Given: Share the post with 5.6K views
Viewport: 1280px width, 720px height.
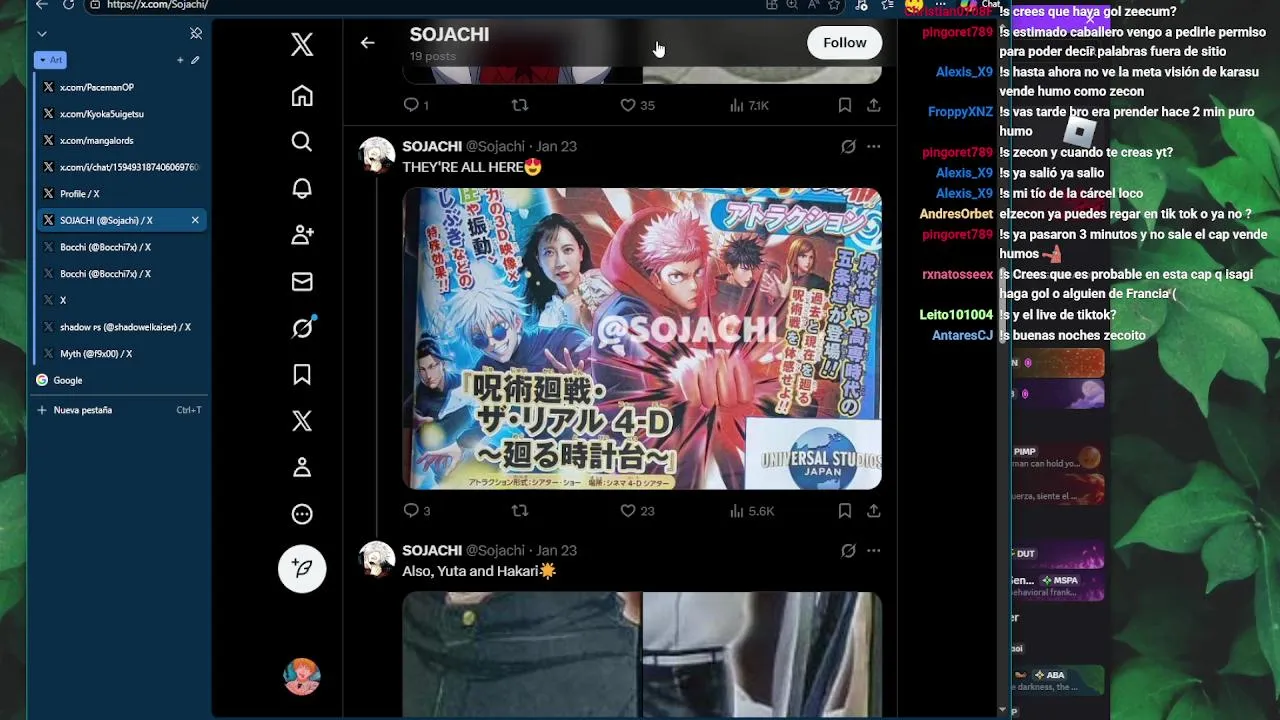Looking at the screenshot, I should point(874,511).
